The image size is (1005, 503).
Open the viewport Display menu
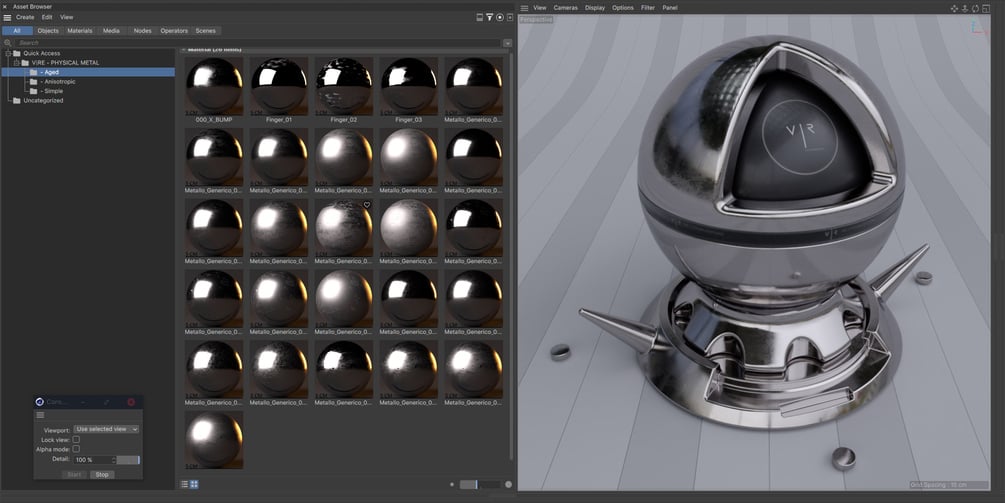click(595, 8)
